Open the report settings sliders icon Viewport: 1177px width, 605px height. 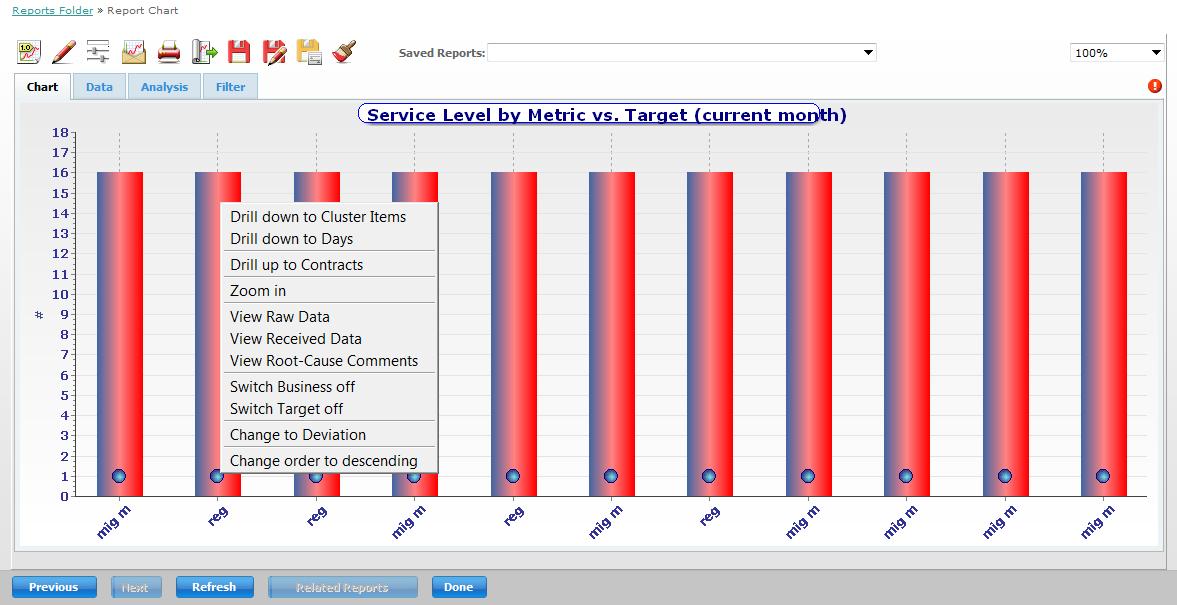pyautogui.click(x=96, y=50)
